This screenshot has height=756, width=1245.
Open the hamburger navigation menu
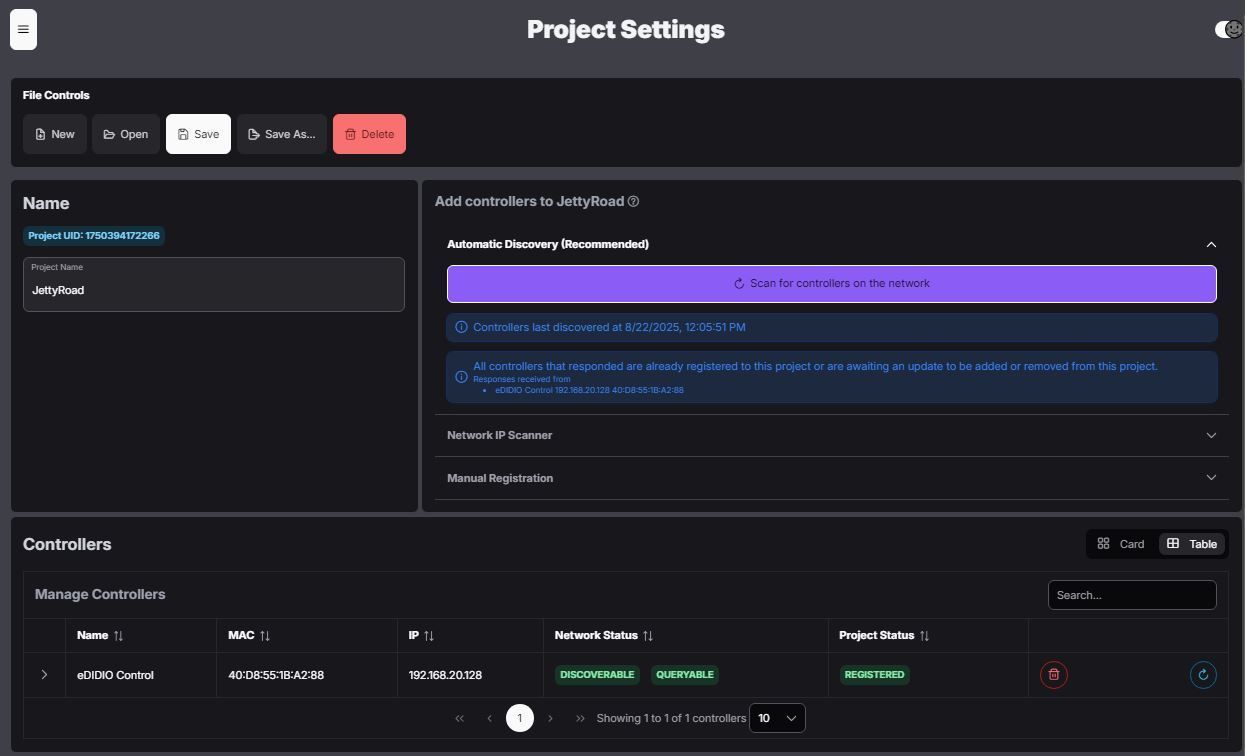coord(23,30)
